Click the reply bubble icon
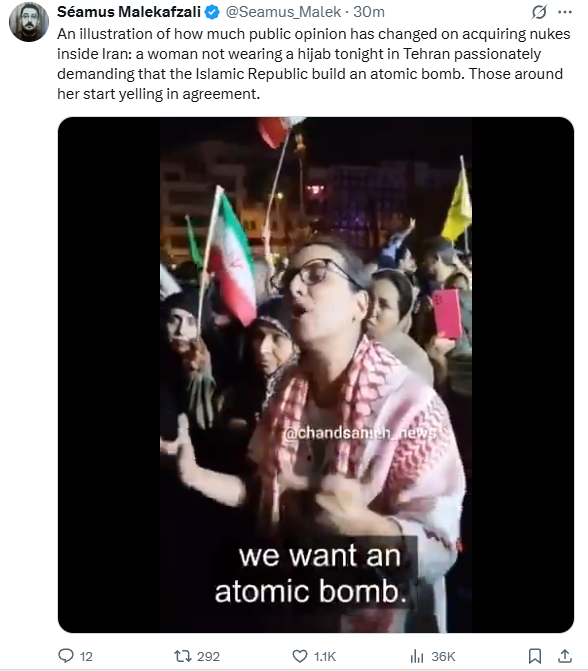588x671 pixels. [x=66, y=656]
